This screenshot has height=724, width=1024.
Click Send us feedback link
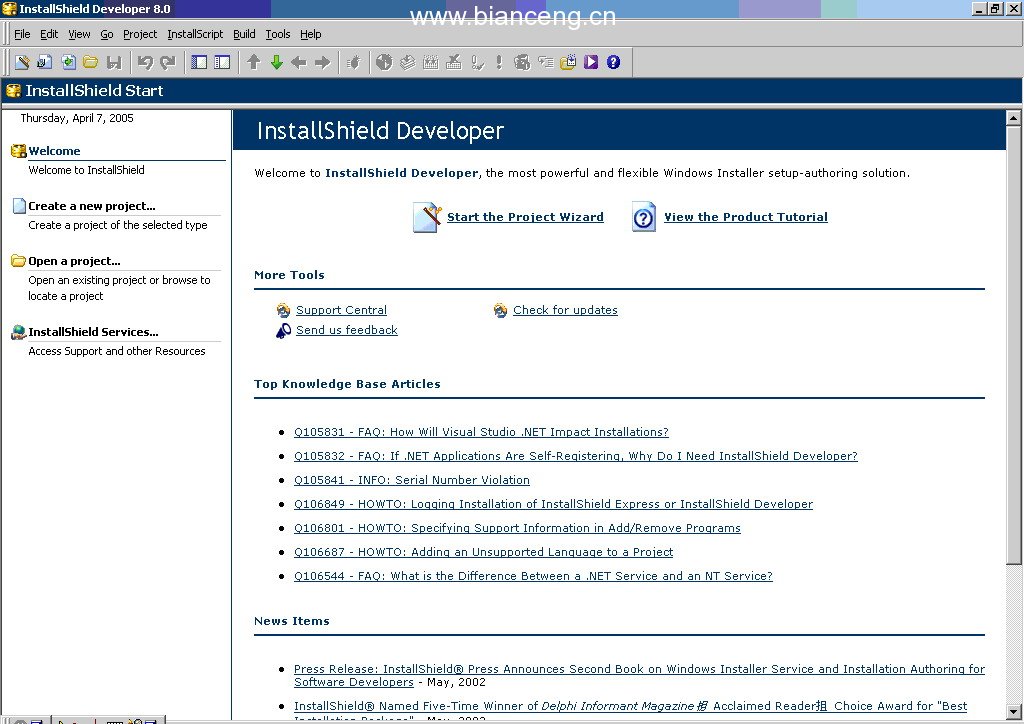pos(347,330)
